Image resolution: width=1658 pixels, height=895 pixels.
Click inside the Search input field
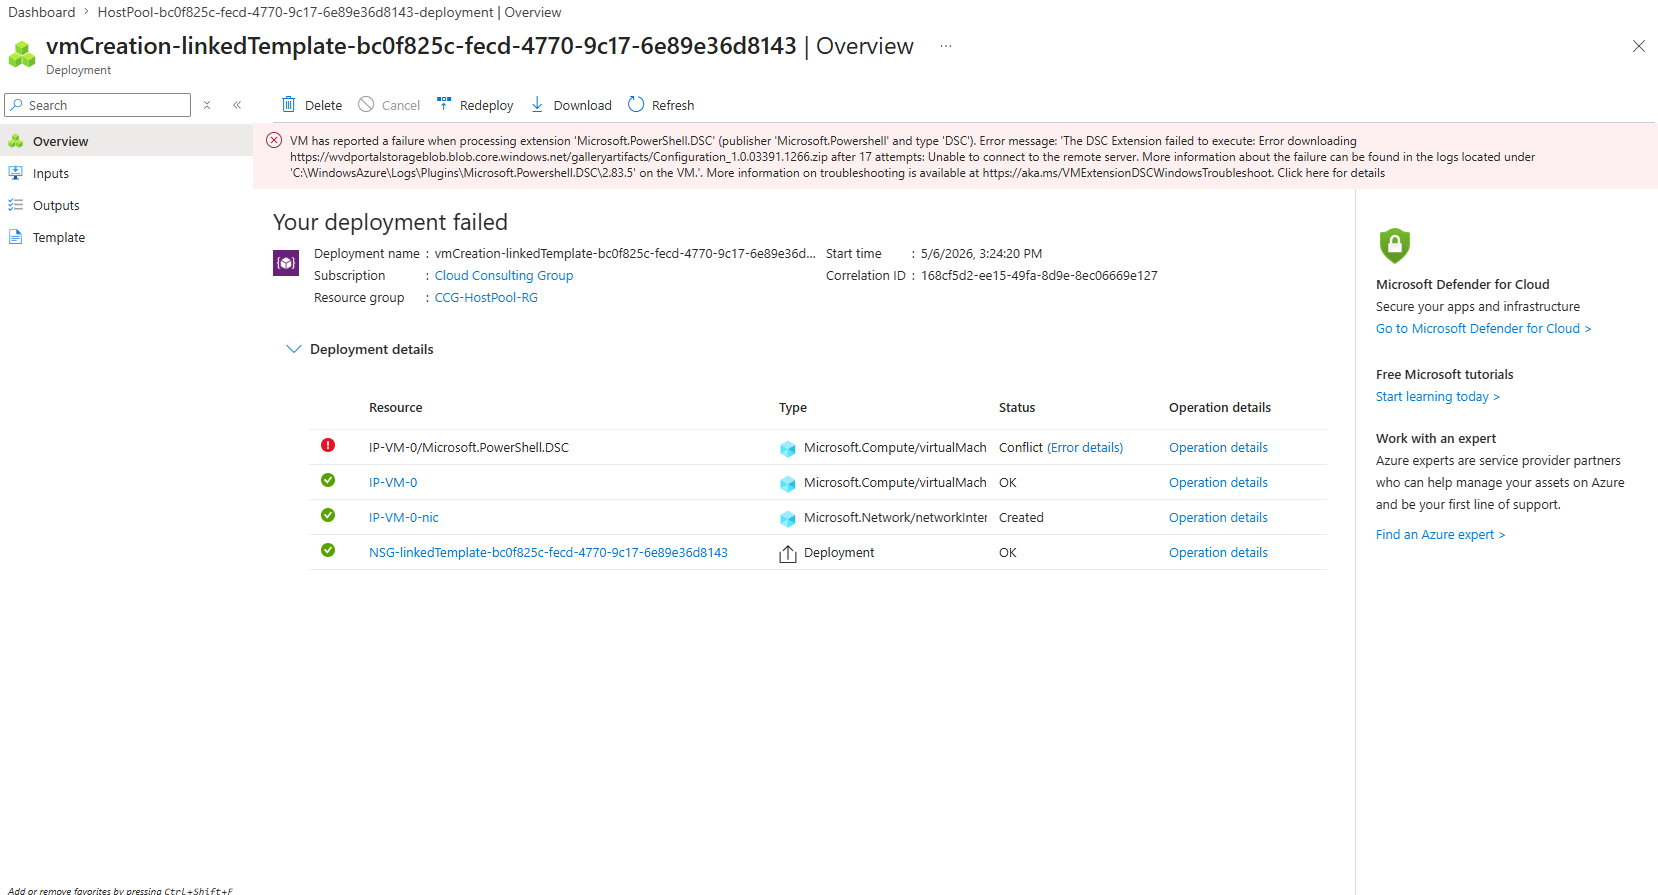pos(98,105)
